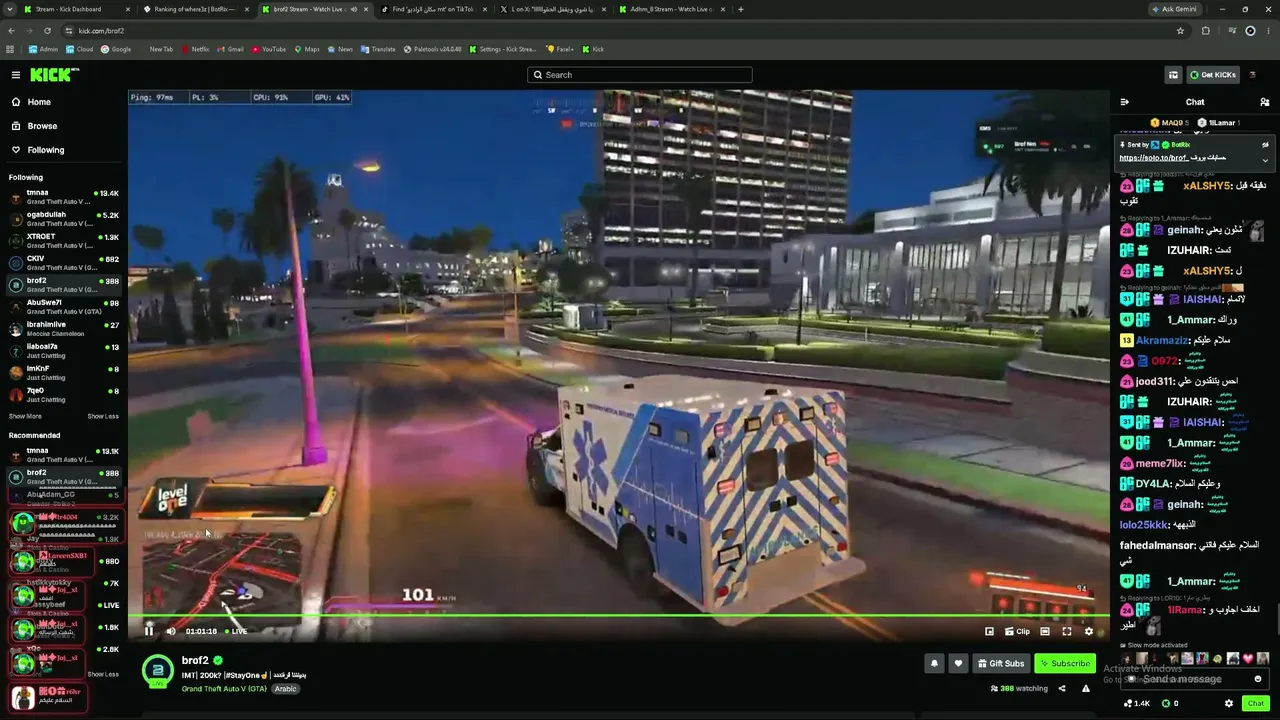
Task: Click the green video progress bar
Action: coord(620,616)
